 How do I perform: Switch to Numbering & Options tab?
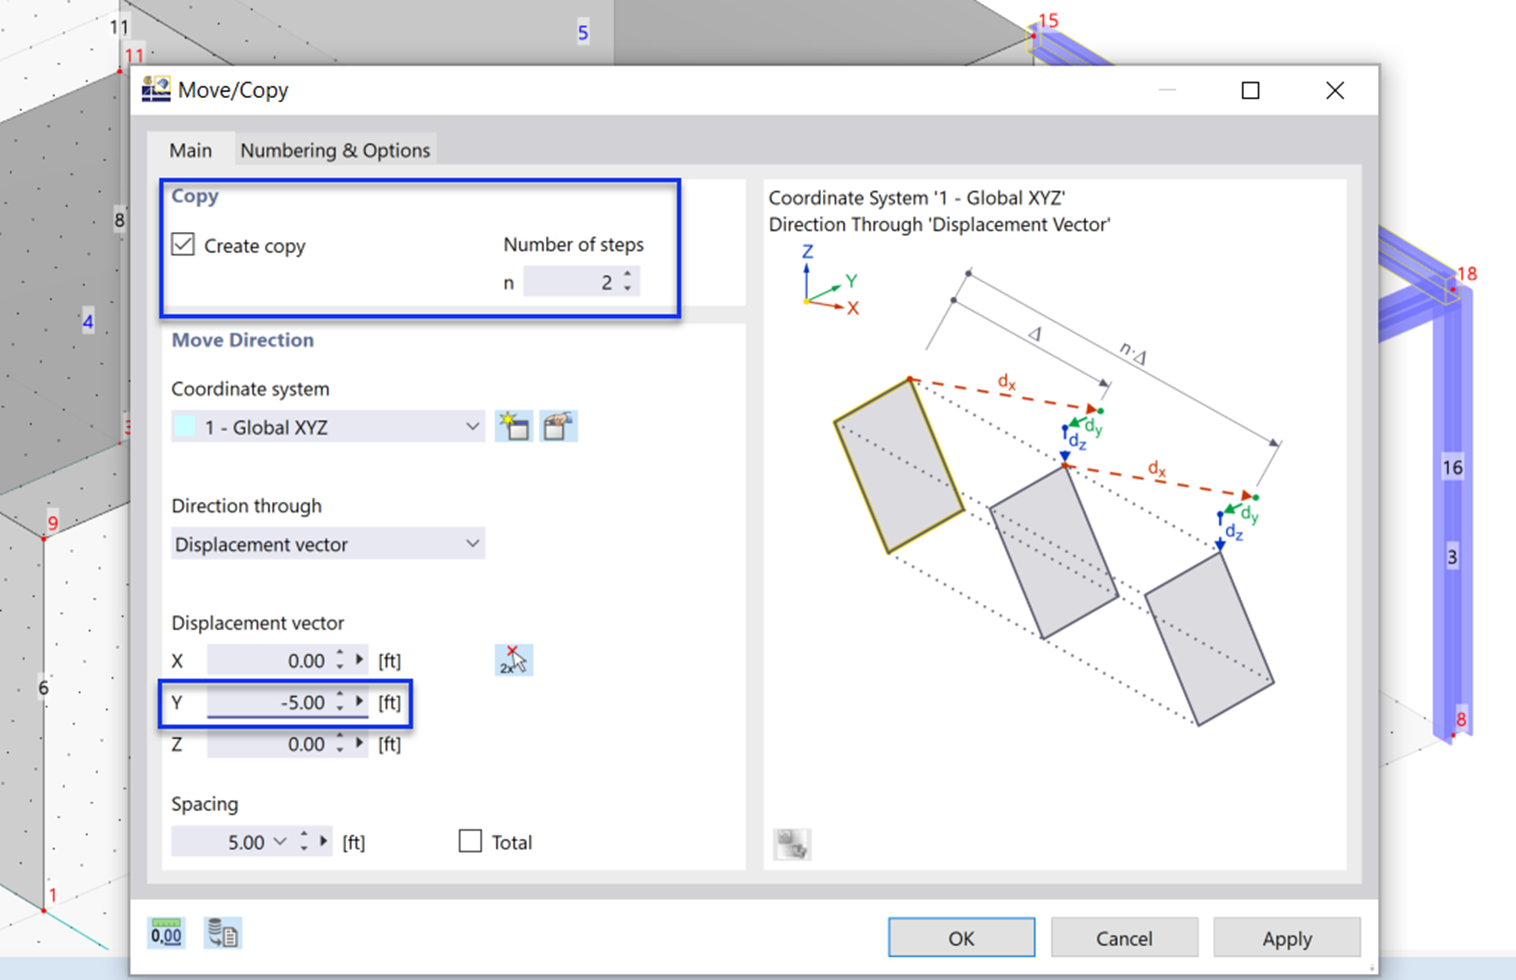335,150
